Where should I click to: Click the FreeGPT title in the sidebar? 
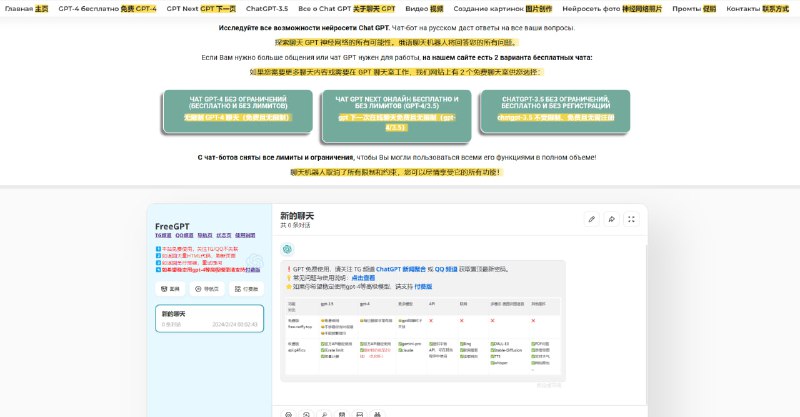pyautogui.click(x=172, y=226)
